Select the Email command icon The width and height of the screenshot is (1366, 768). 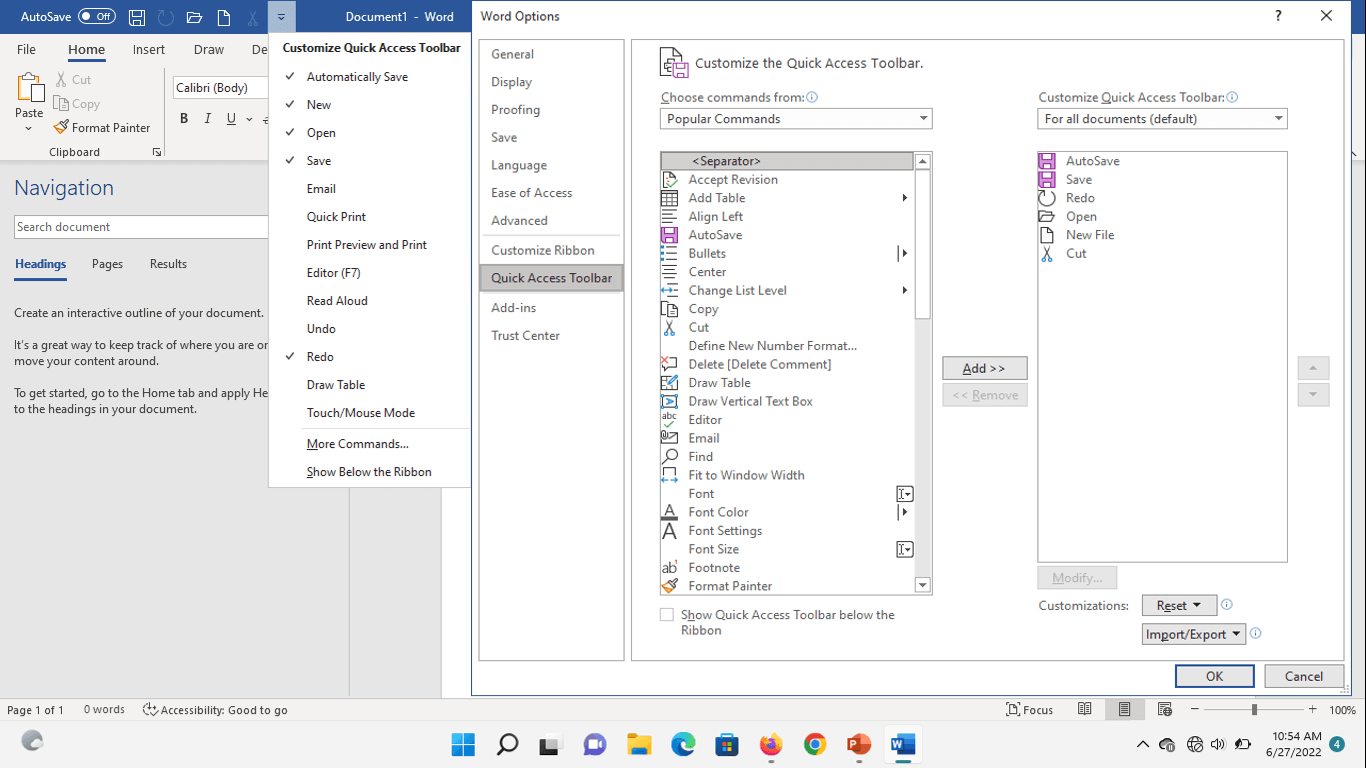669,437
